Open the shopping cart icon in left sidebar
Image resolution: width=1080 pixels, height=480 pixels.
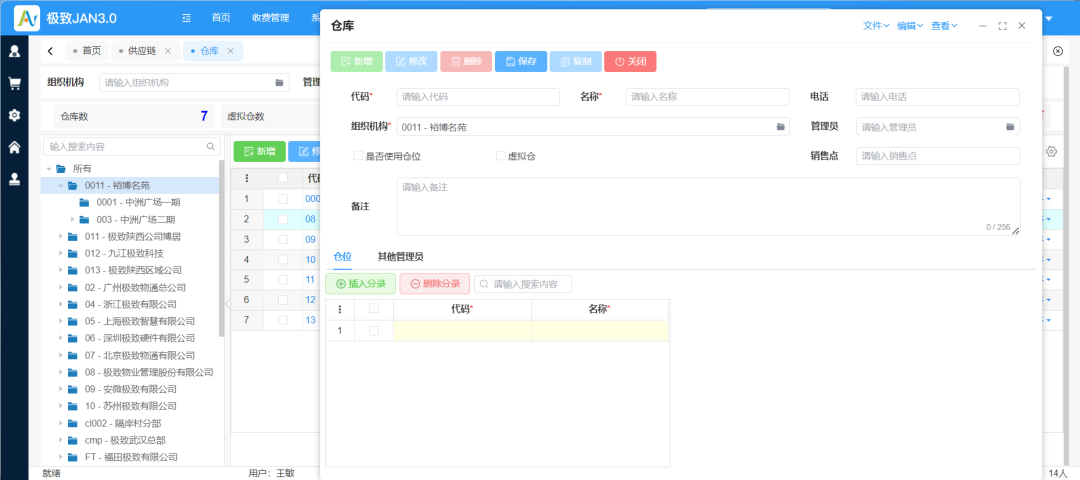click(14, 83)
